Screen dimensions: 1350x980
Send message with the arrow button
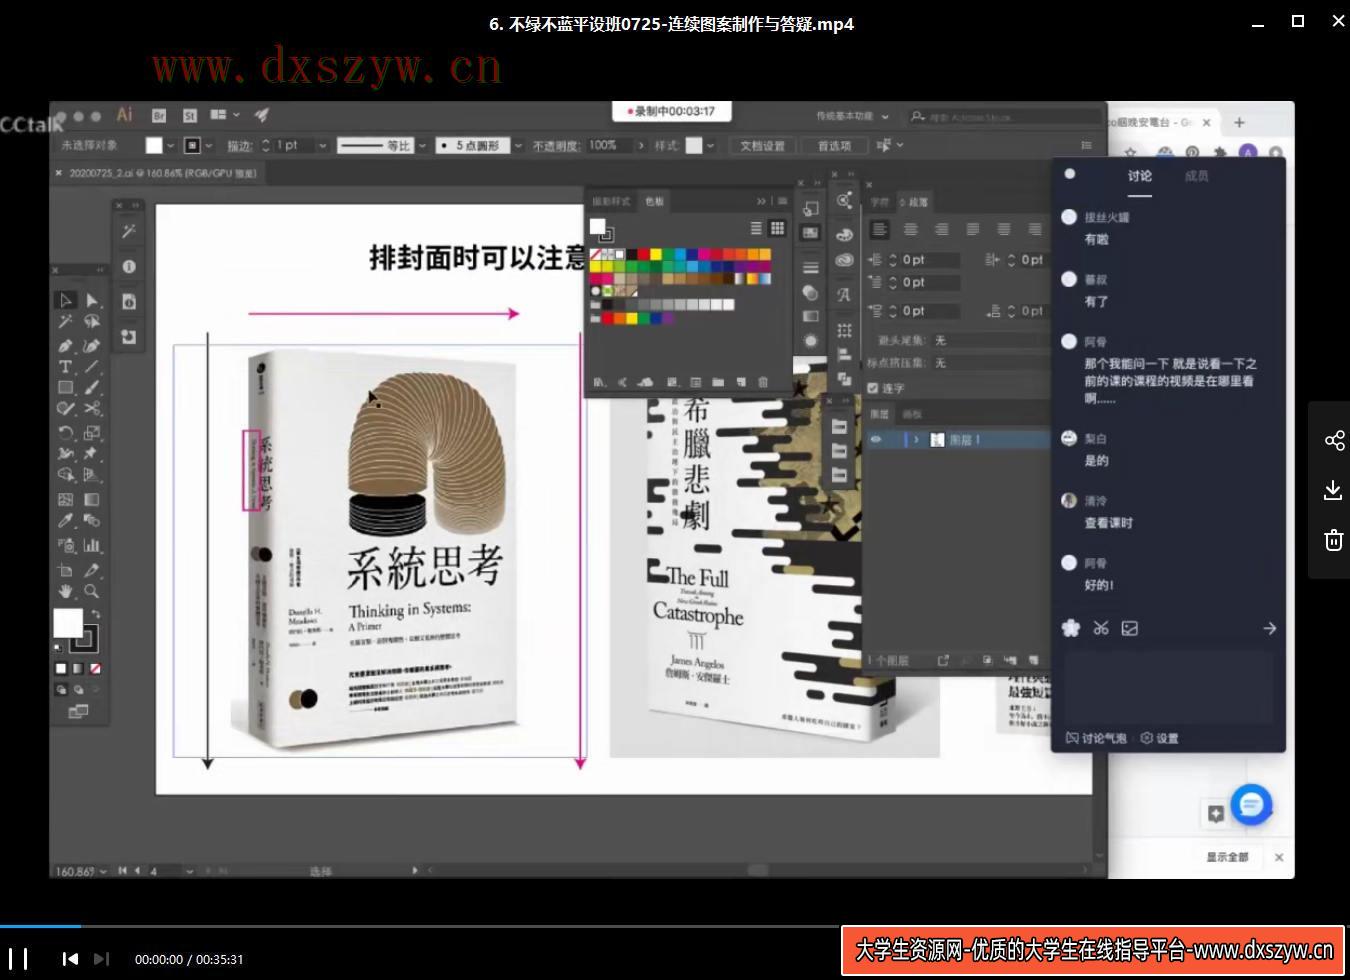point(1269,628)
